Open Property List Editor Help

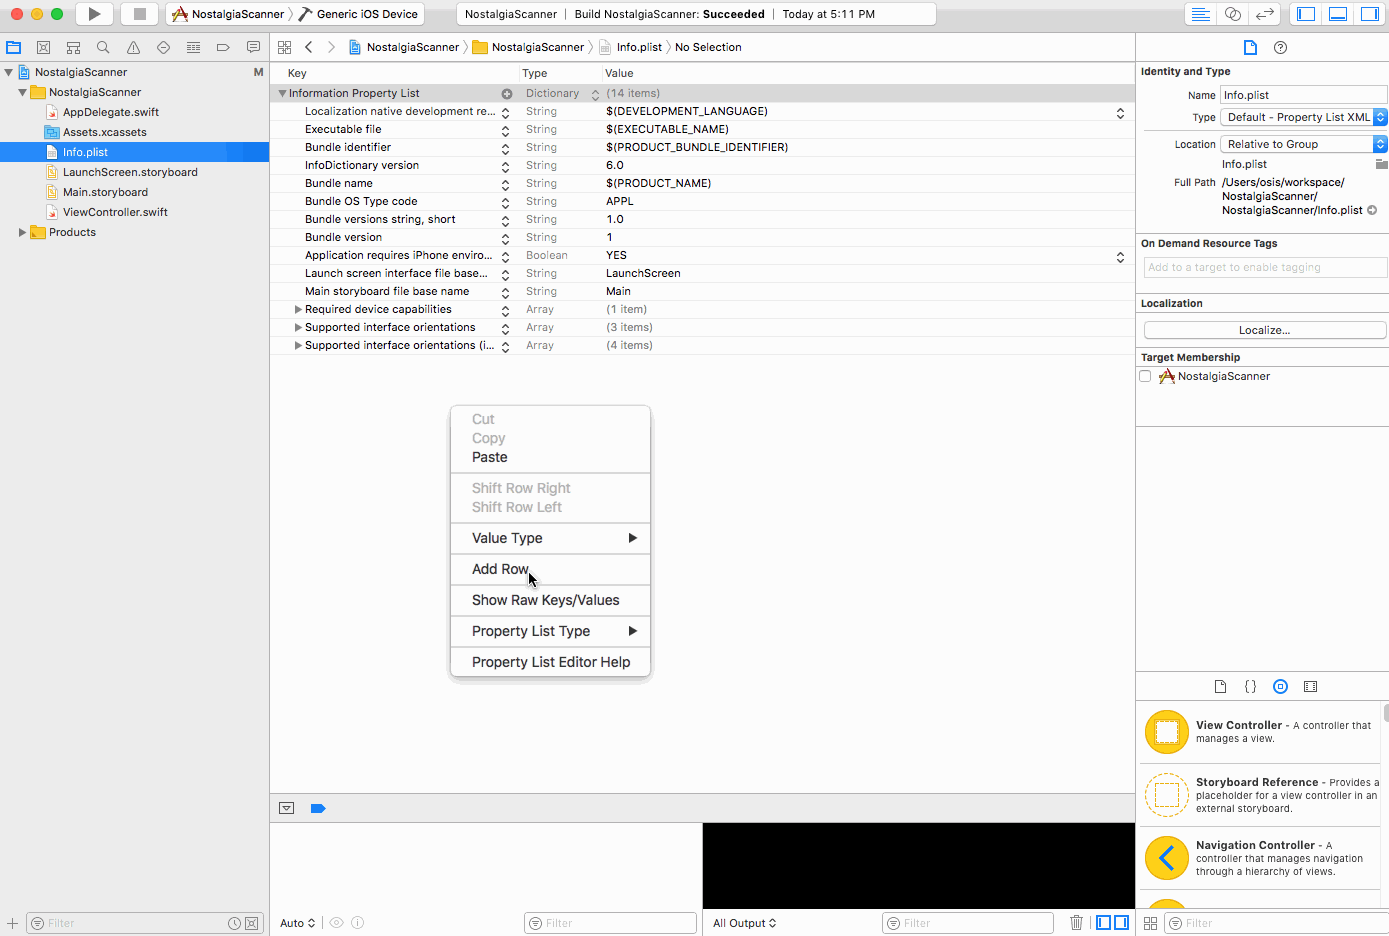click(550, 662)
